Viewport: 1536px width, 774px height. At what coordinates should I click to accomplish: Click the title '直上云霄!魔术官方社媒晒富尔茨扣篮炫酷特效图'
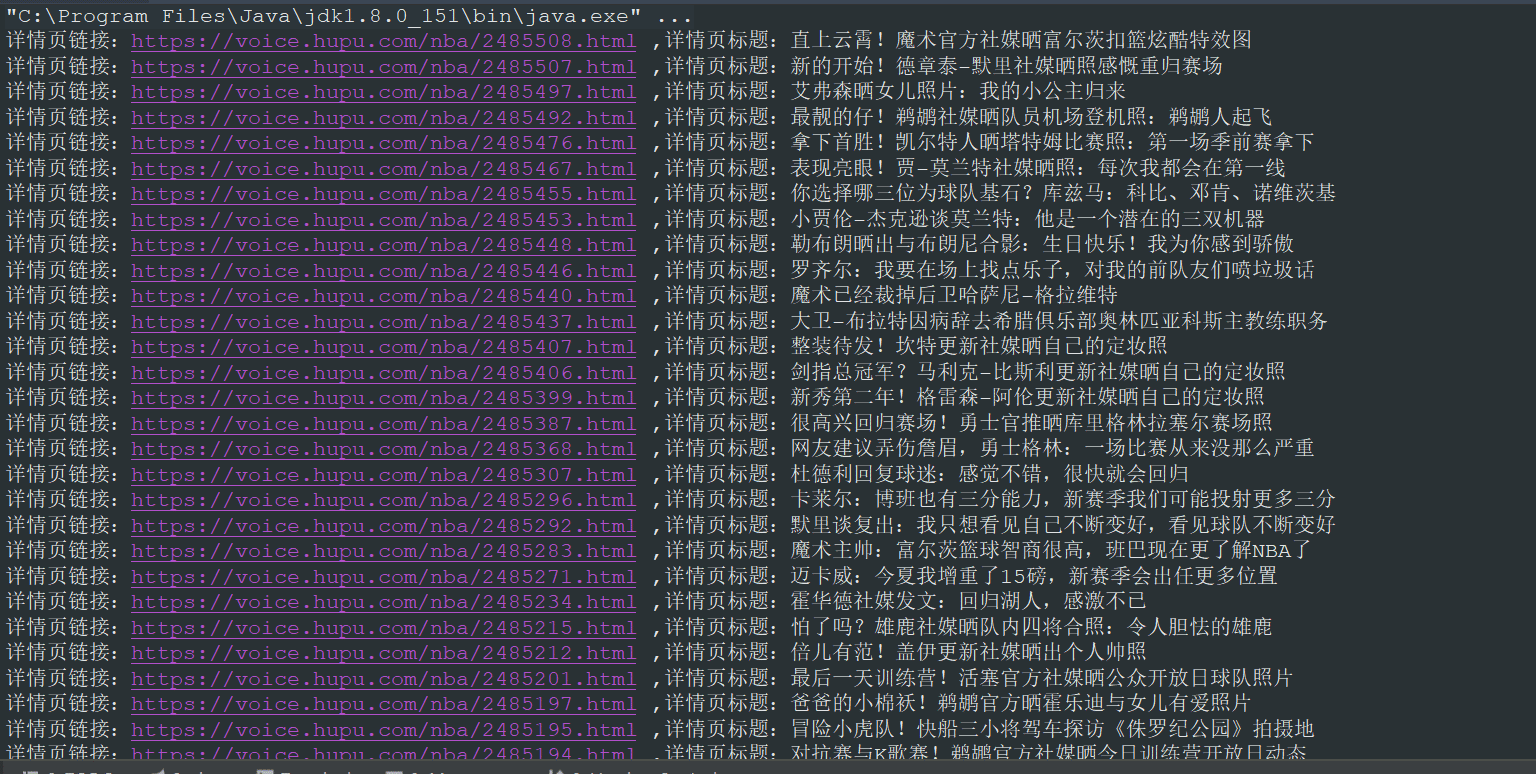click(x=1021, y=41)
